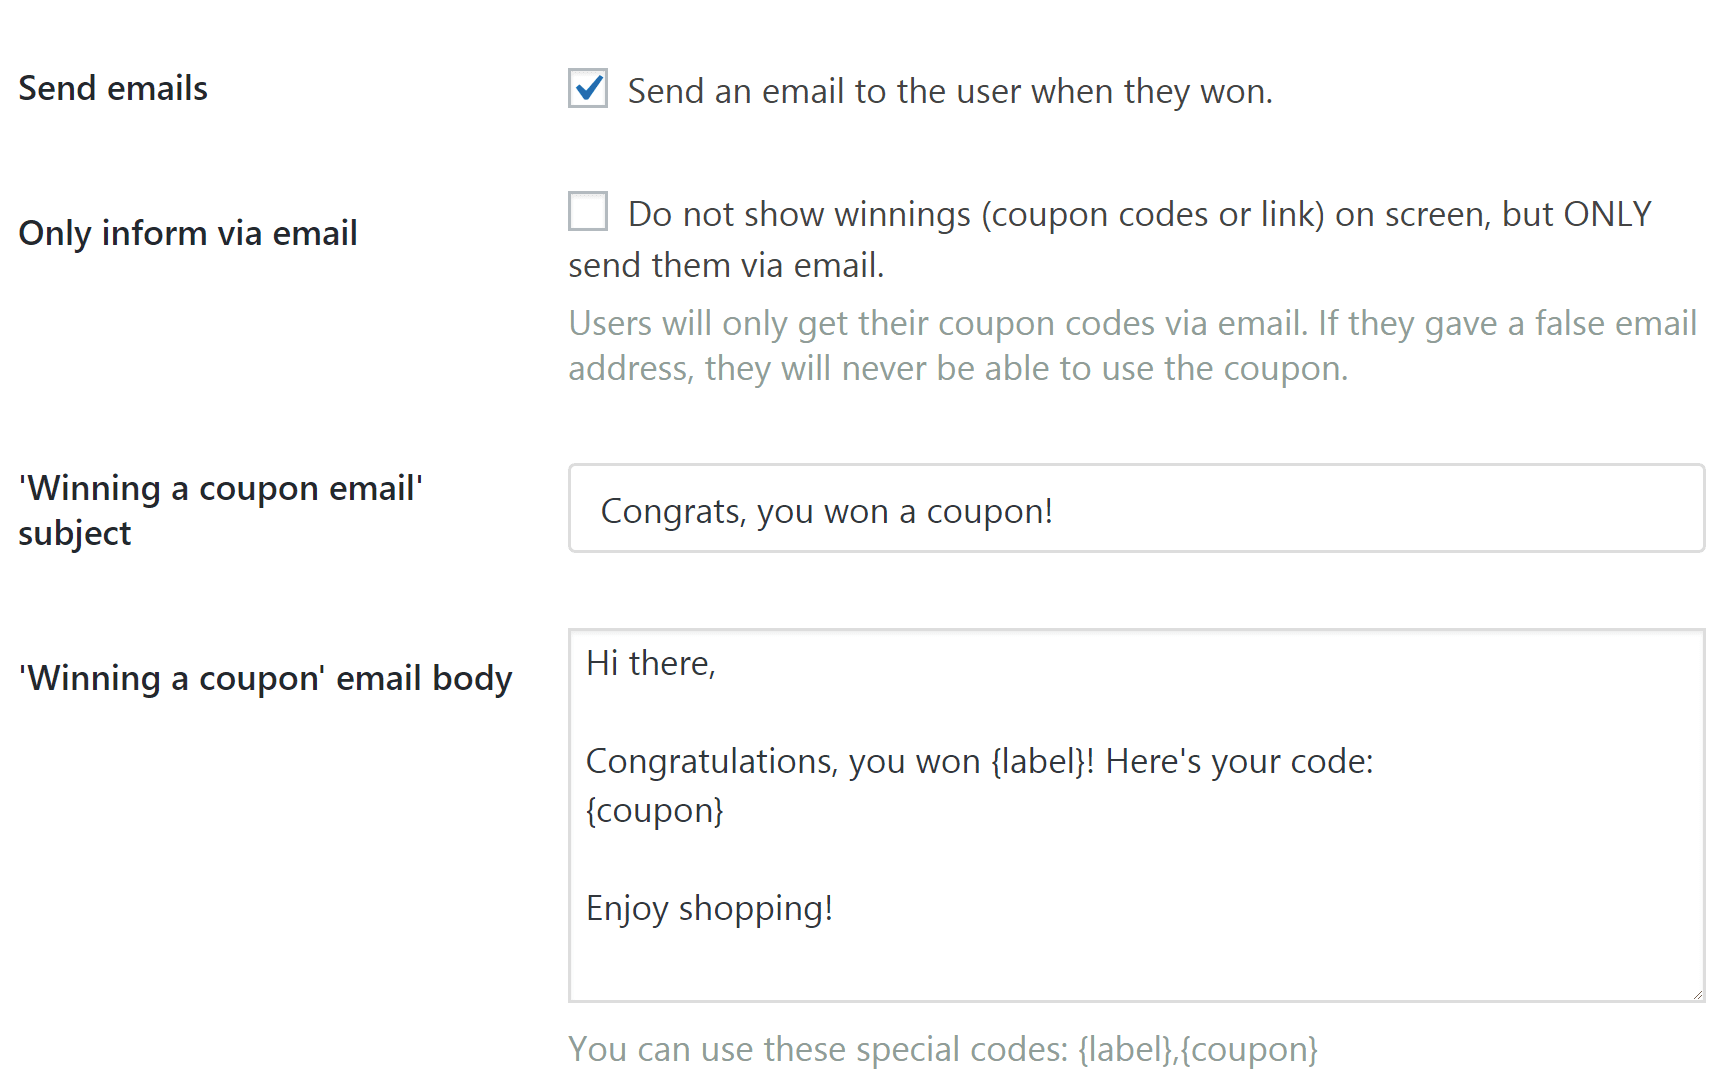Click the {coupon} line inside the email body
Screen dimensions: 1734x1086
[655, 811]
